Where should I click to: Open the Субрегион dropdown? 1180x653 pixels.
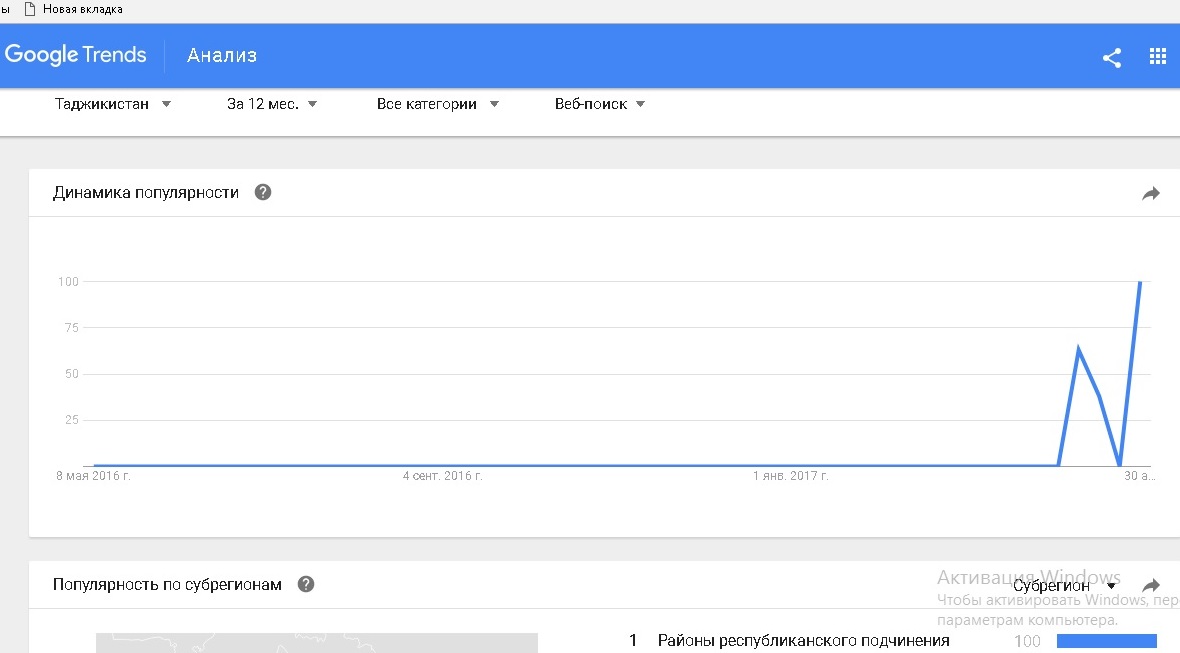coord(1064,586)
